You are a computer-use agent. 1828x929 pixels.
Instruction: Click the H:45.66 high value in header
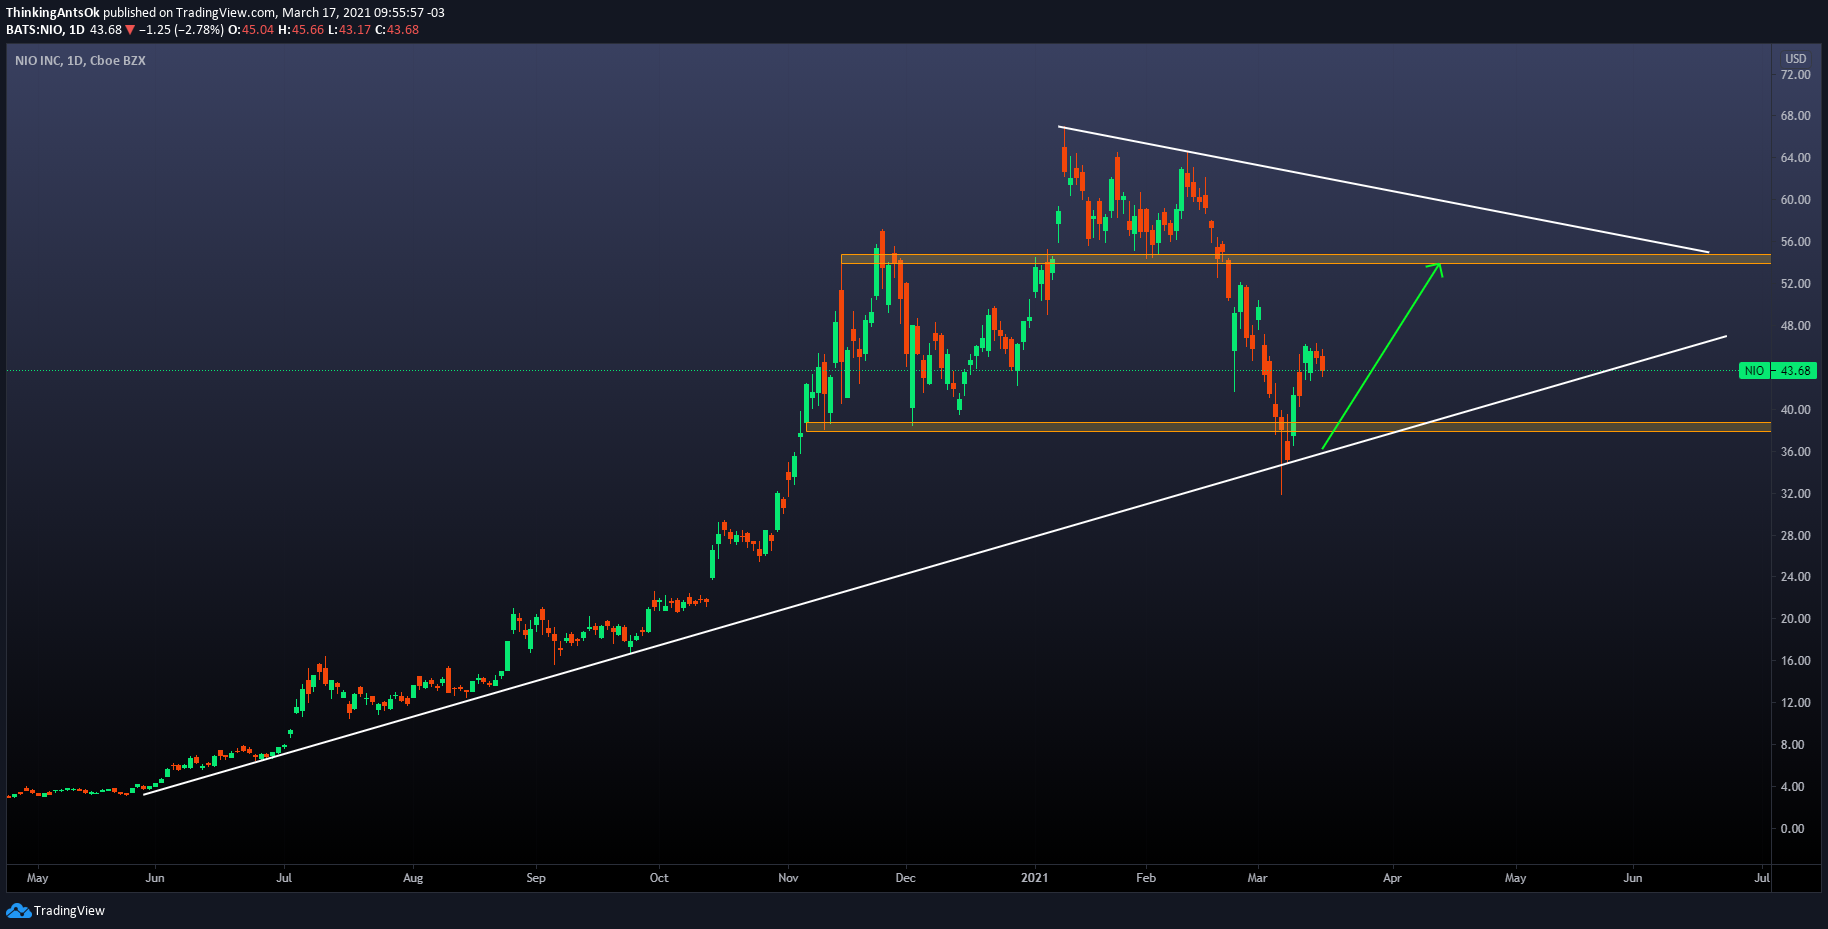301,30
